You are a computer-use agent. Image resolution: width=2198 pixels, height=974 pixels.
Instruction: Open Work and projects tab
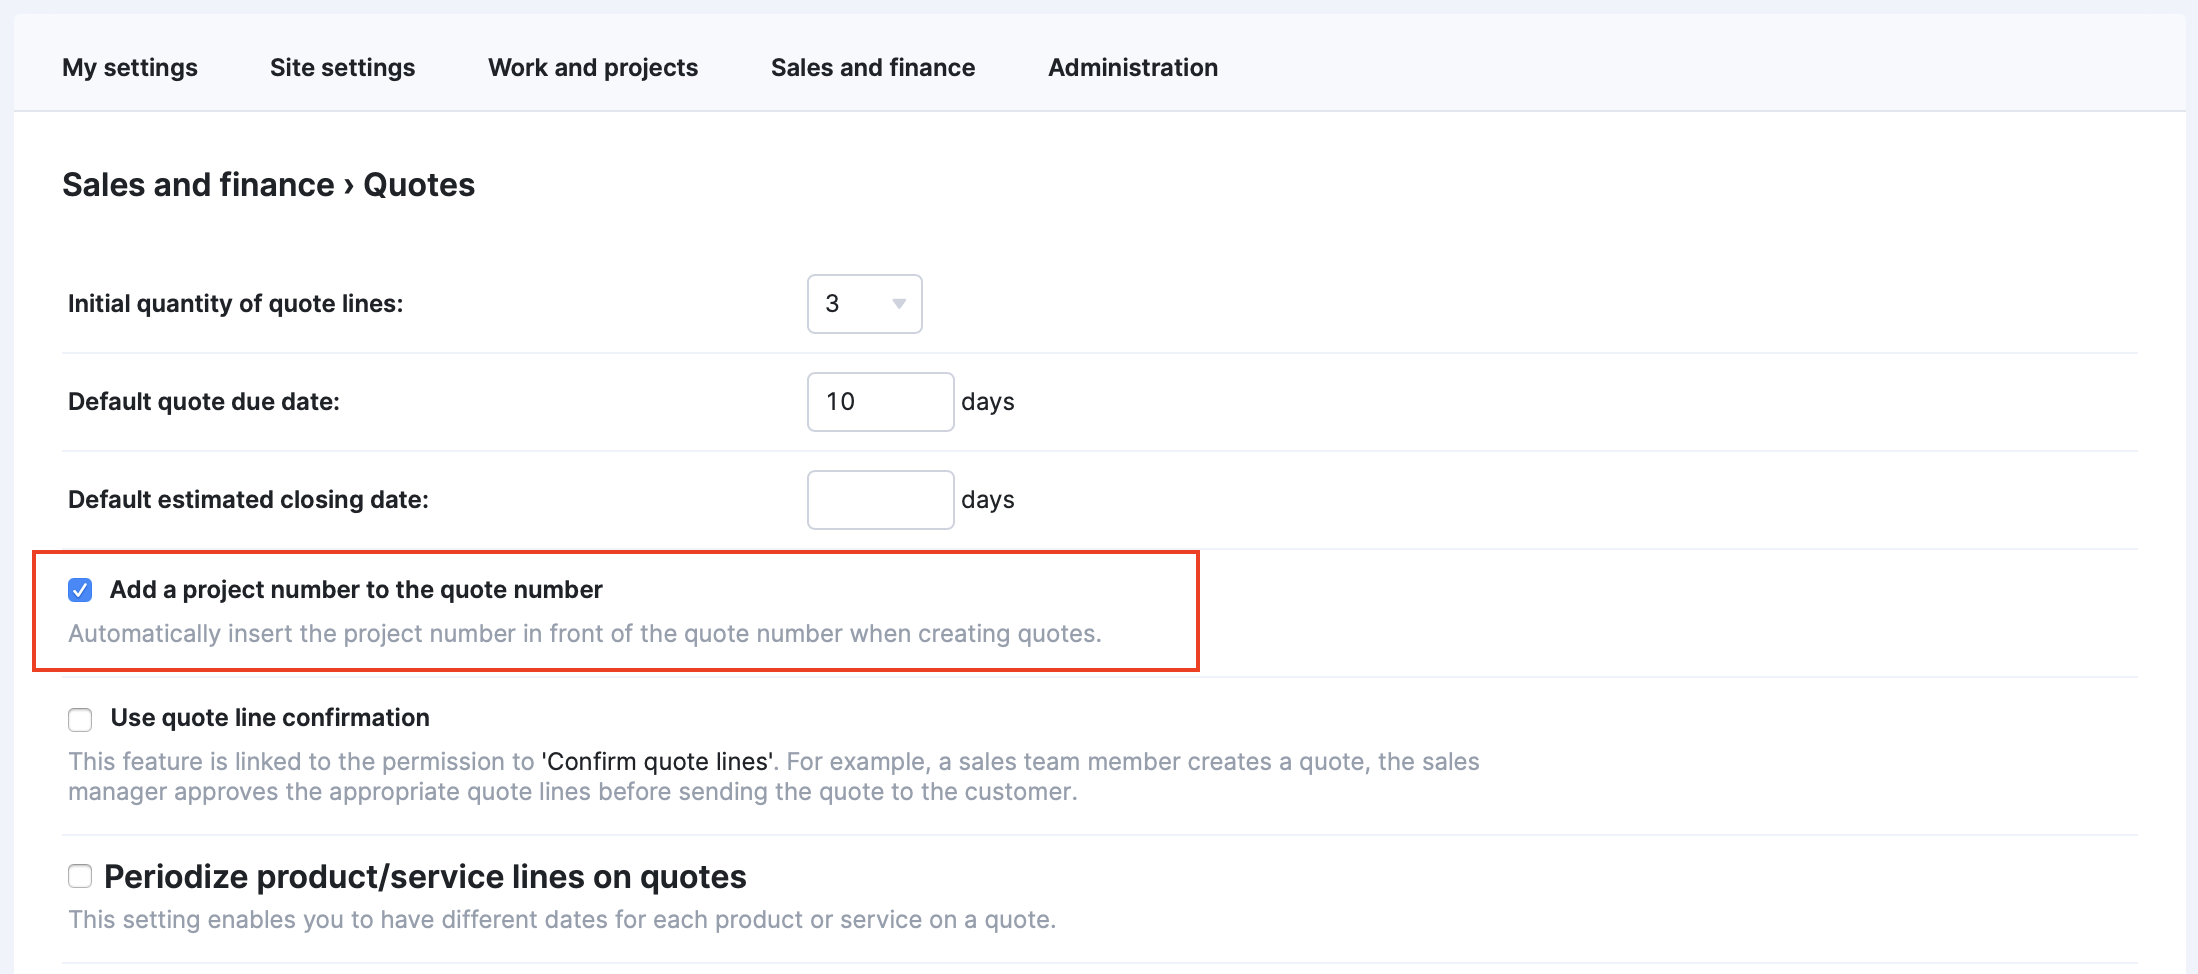click(593, 67)
